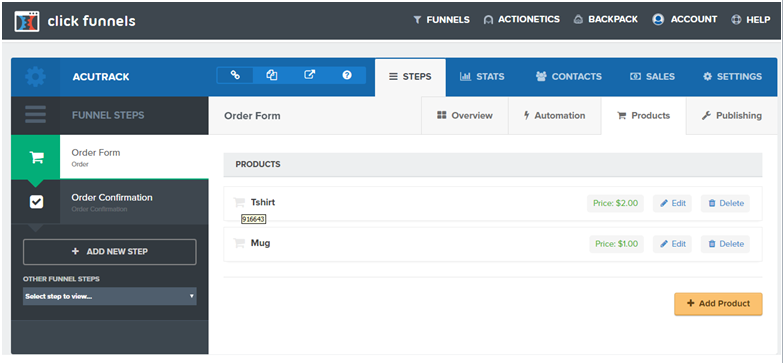Toggle the hamburger icon beside FUNNEL STEPS
This screenshot has height=363, width=783.
[x=35, y=115]
